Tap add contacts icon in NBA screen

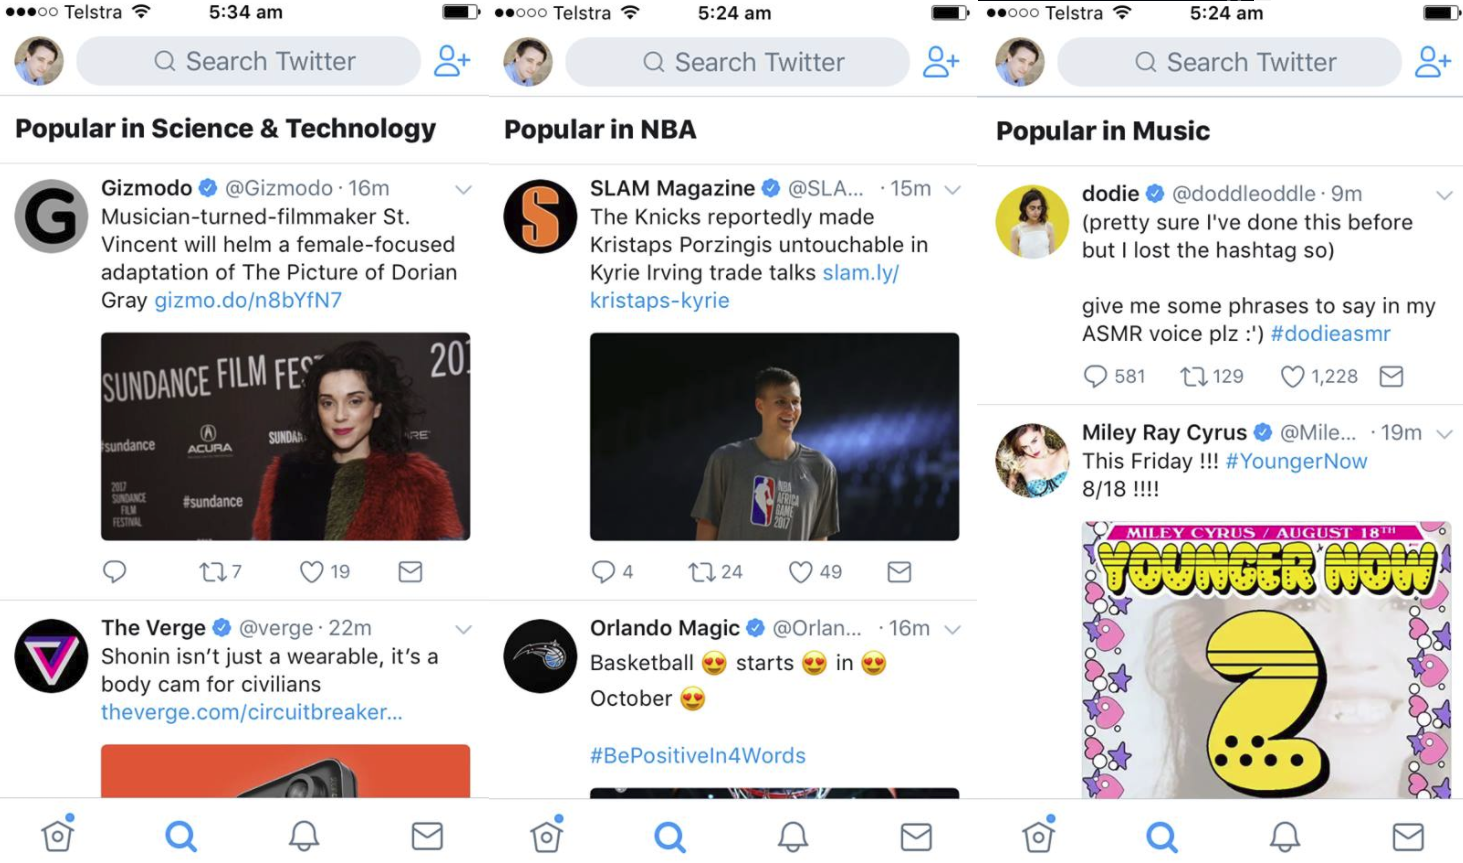click(941, 62)
